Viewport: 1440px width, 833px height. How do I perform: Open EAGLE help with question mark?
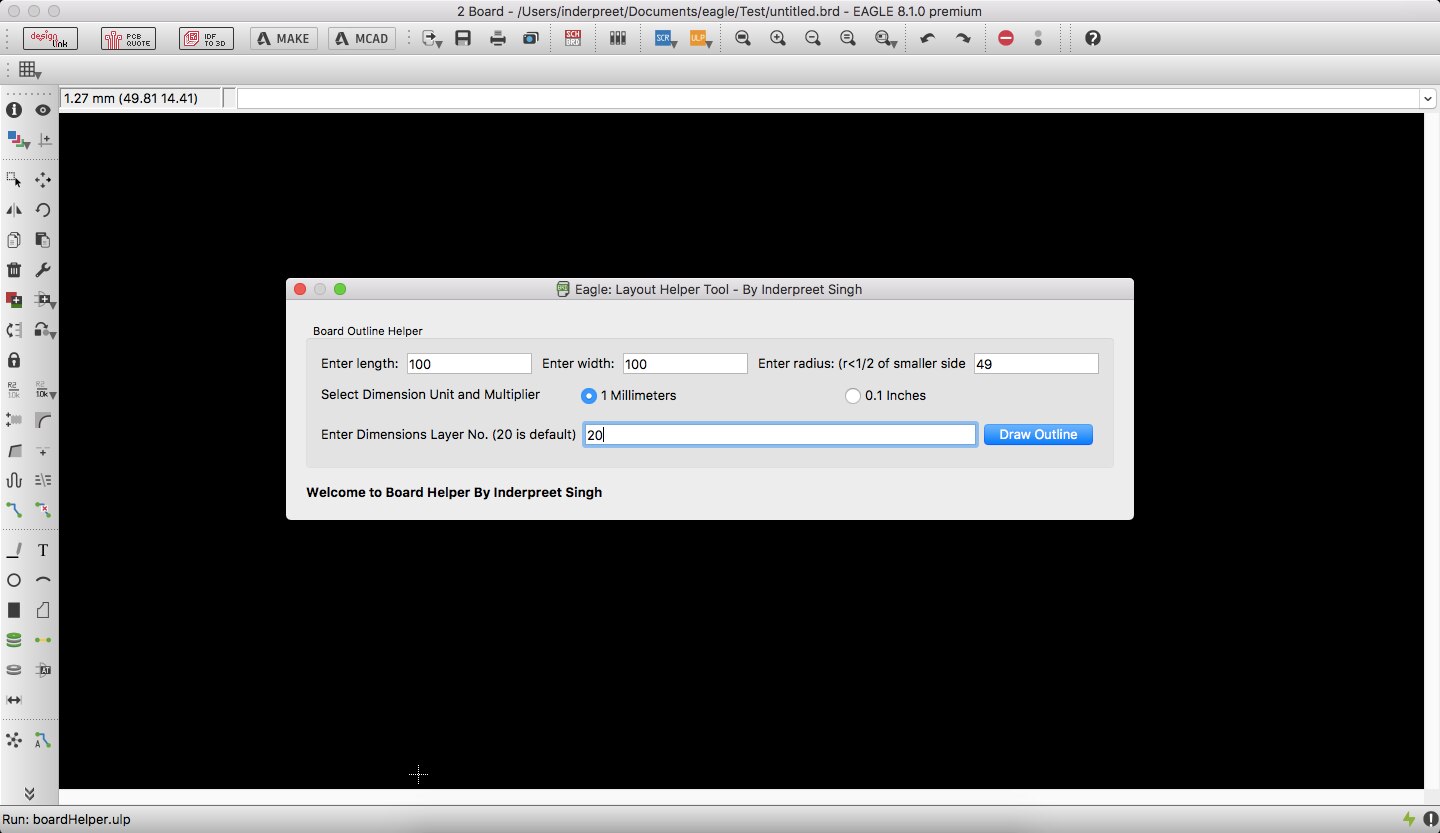pos(1092,38)
